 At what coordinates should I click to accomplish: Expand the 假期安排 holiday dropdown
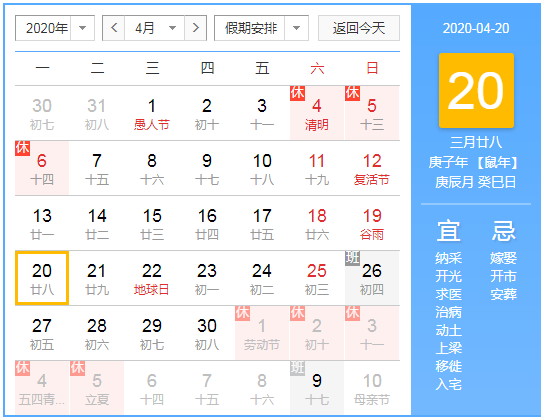[261, 28]
